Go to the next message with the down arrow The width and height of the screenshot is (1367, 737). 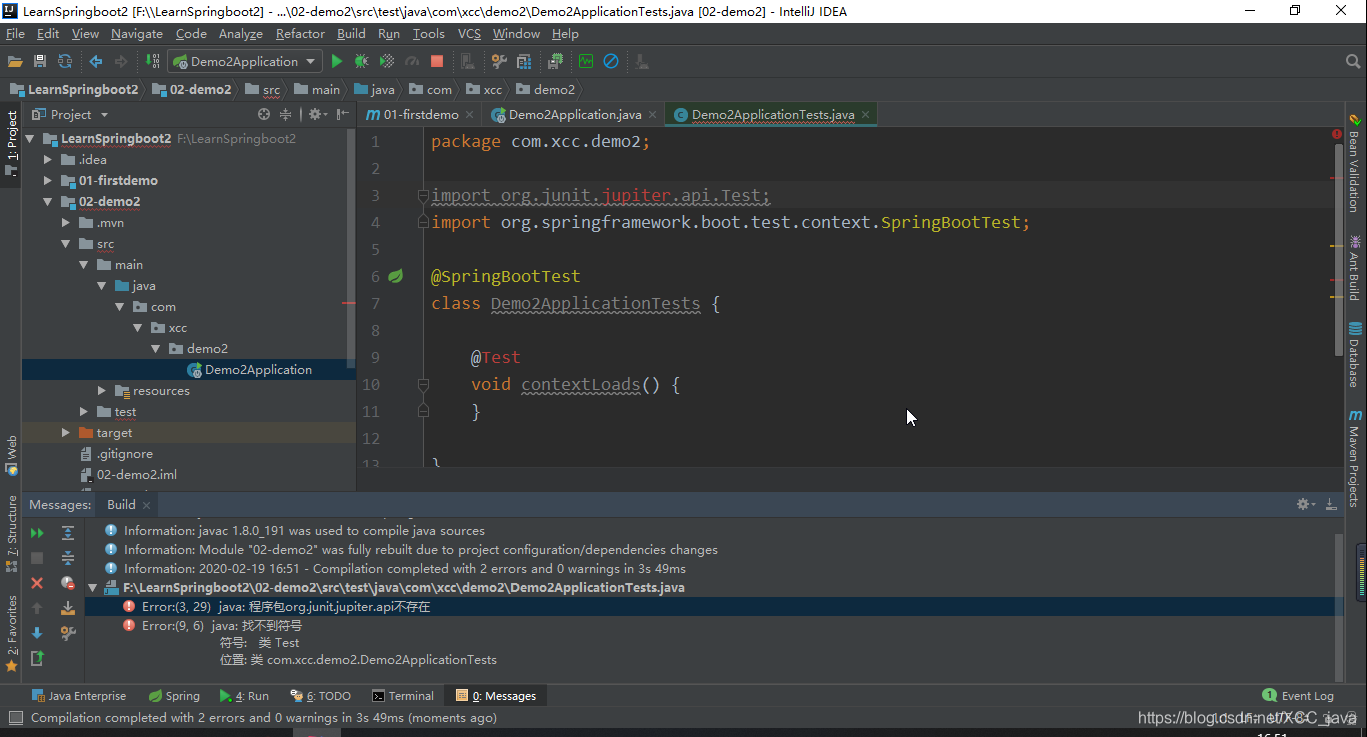pyautogui.click(x=37, y=633)
